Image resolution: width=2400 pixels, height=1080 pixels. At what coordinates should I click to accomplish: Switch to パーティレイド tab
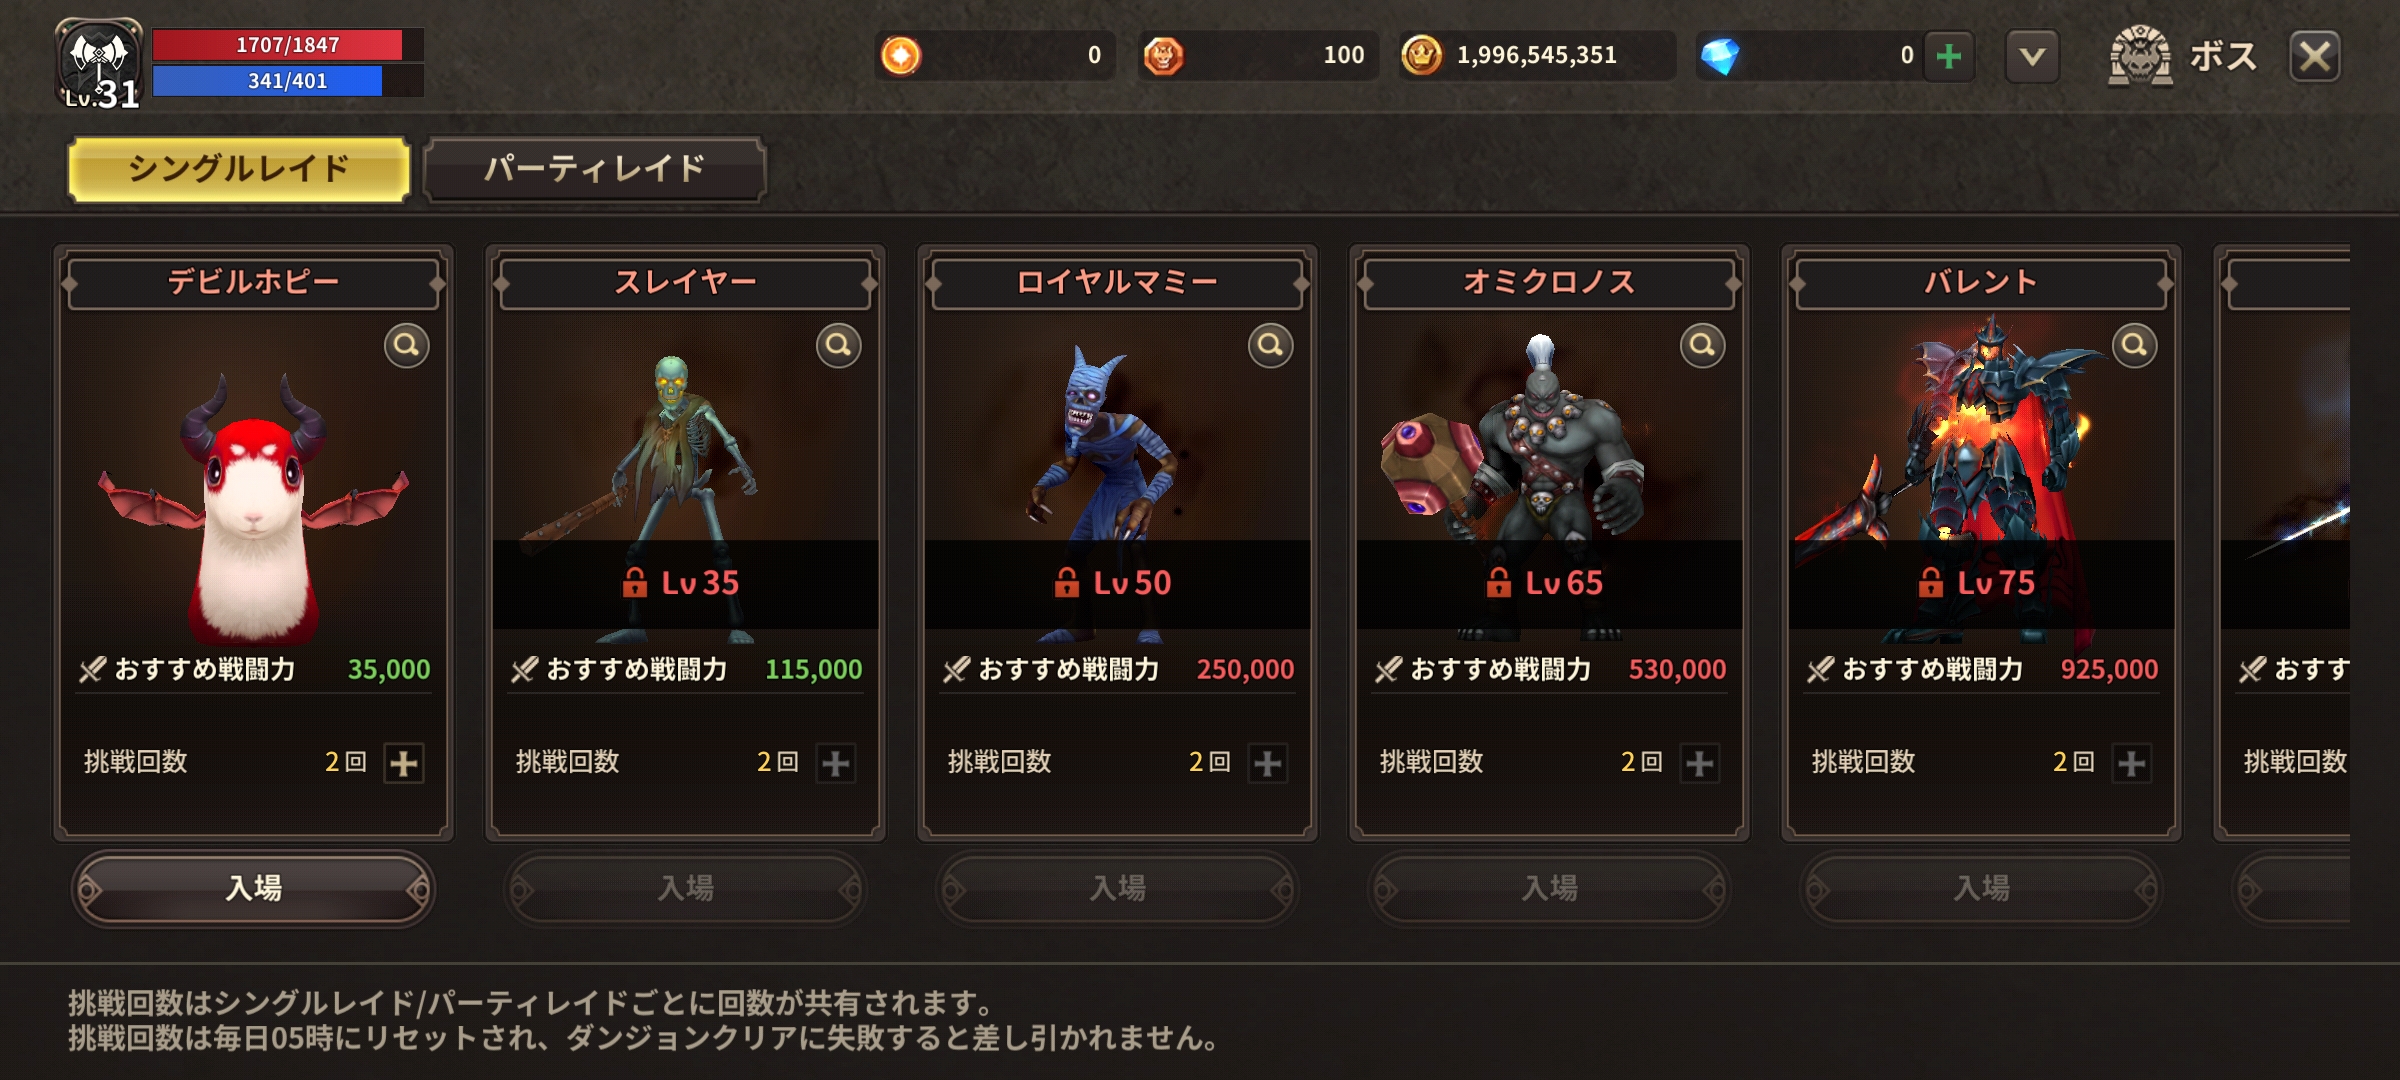(595, 169)
